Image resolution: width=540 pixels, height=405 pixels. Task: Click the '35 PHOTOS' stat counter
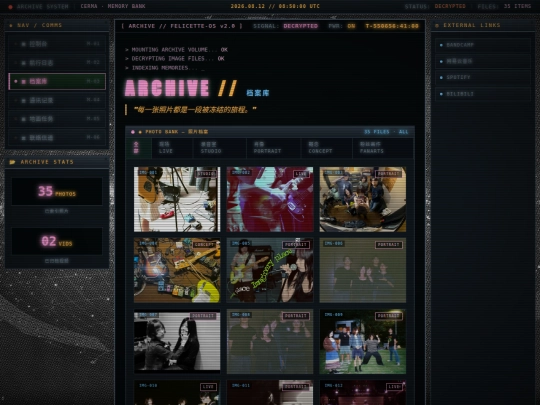[57, 191]
